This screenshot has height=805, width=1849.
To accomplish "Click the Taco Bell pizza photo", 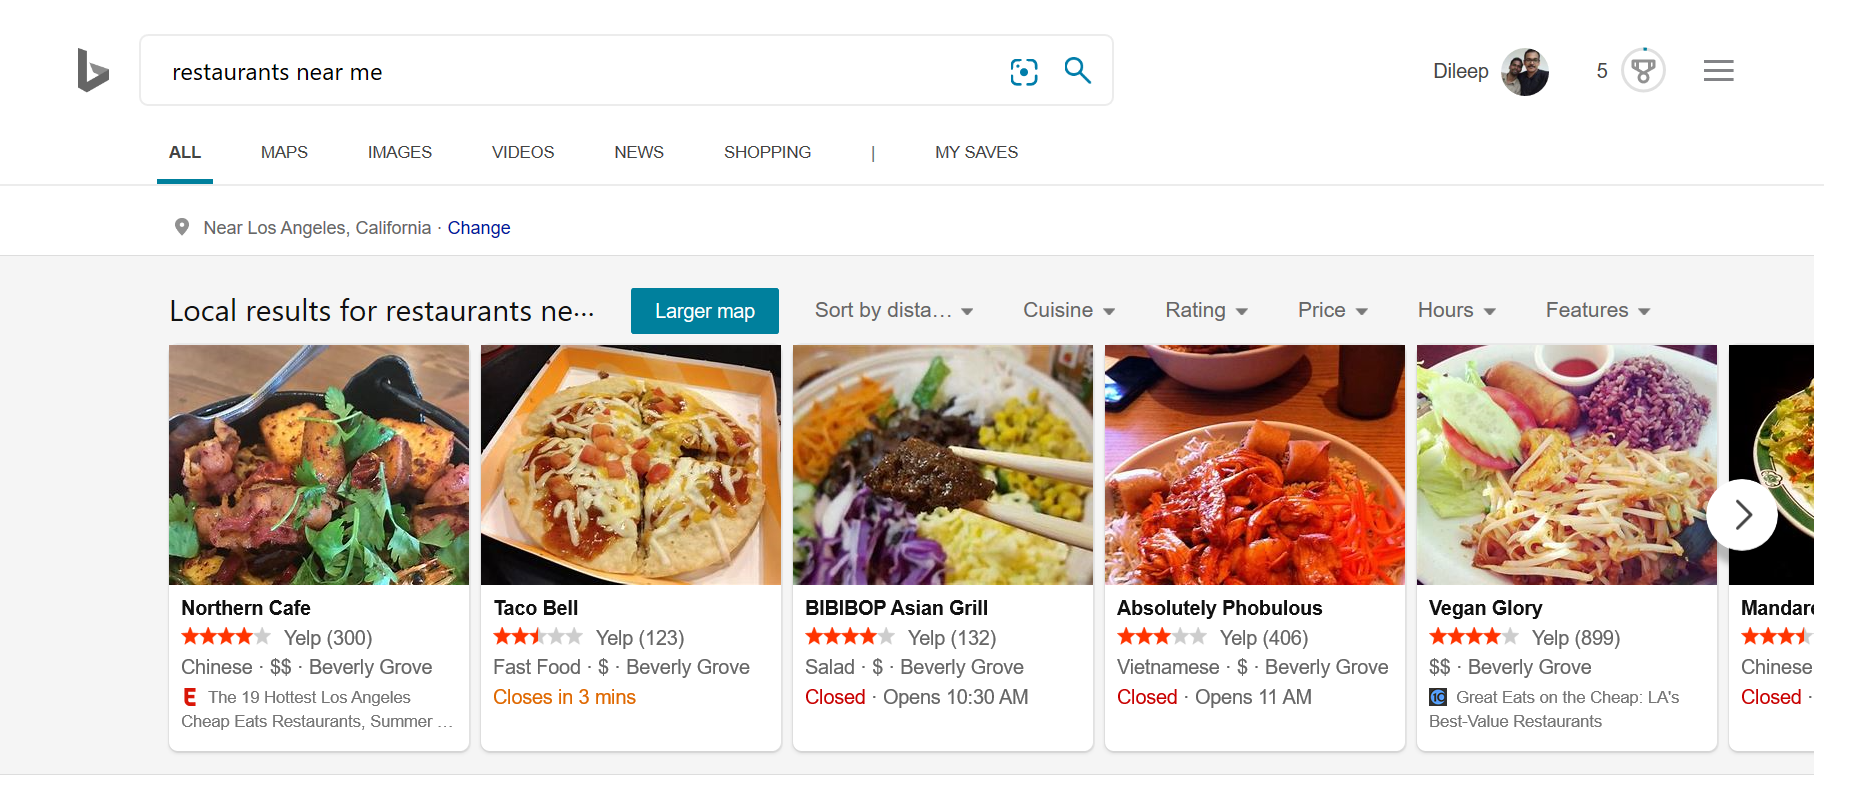I will [630, 465].
